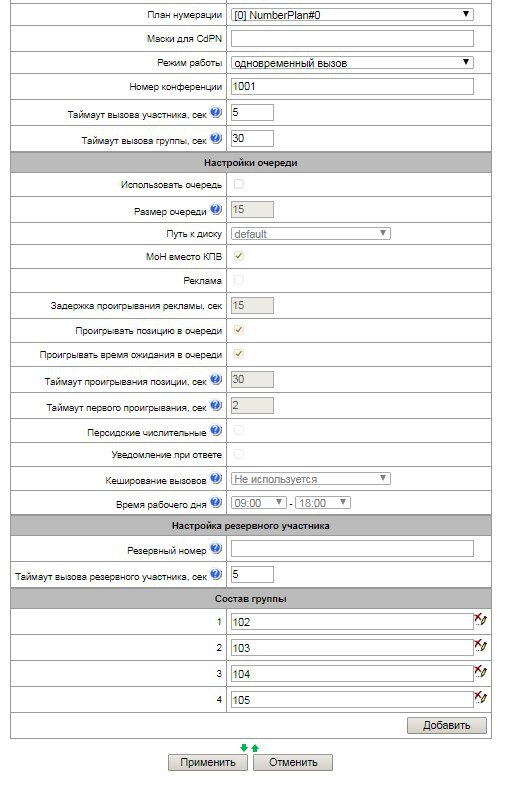Click the Отменить button
This screenshot has height=794, width=514.
[x=293, y=762]
